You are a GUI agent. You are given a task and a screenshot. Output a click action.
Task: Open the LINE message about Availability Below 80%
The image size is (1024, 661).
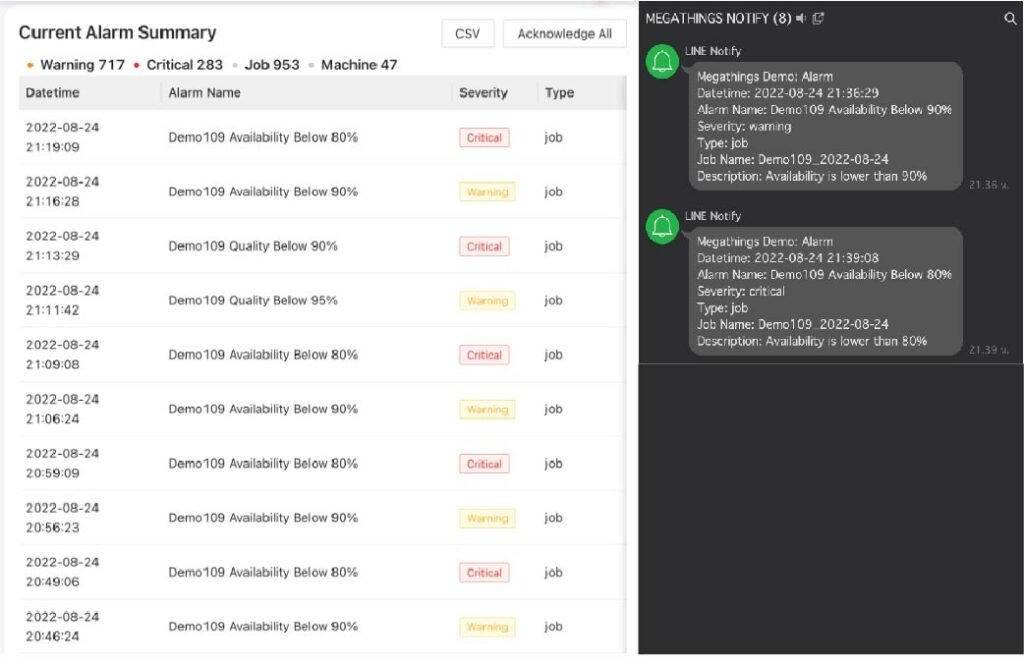(825, 291)
